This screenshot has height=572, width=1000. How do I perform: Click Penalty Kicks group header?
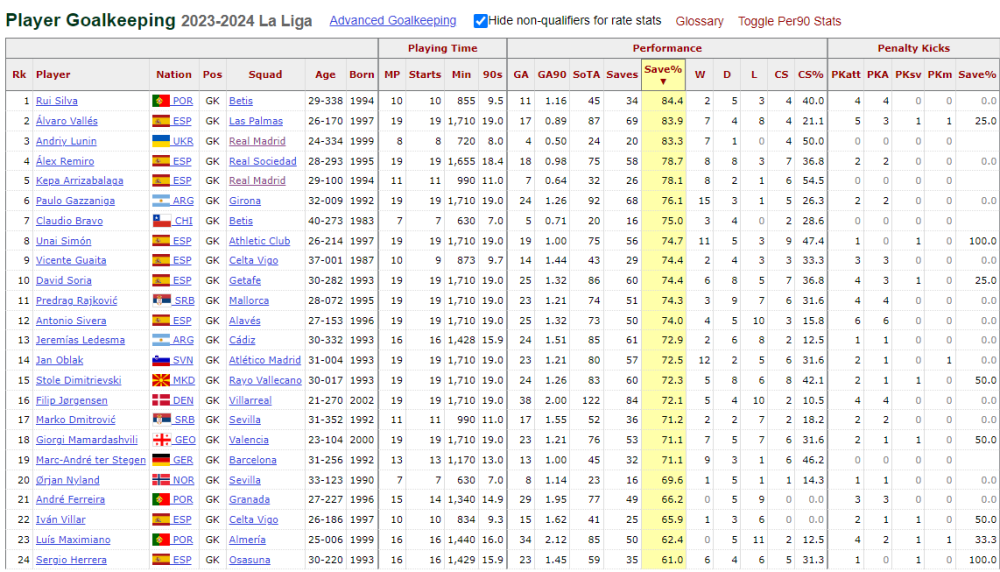coord(913,48)
